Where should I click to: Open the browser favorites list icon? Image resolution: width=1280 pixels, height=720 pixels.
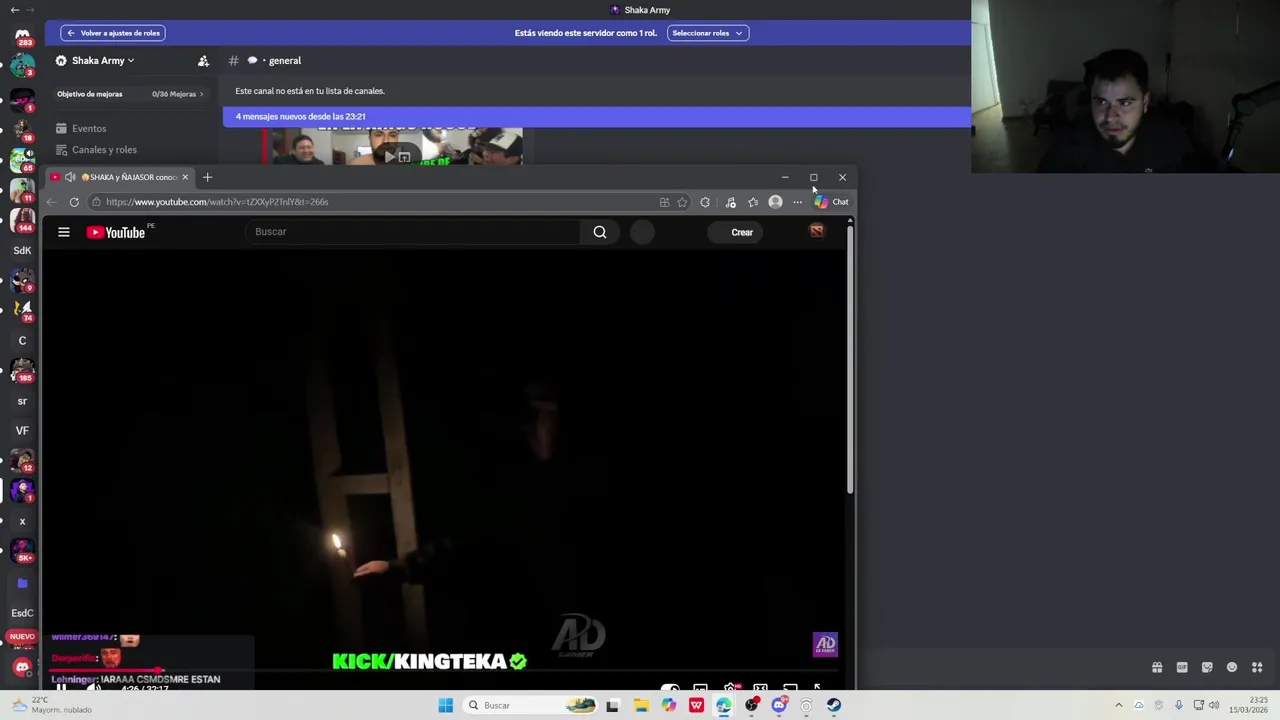tap(753, 202)
